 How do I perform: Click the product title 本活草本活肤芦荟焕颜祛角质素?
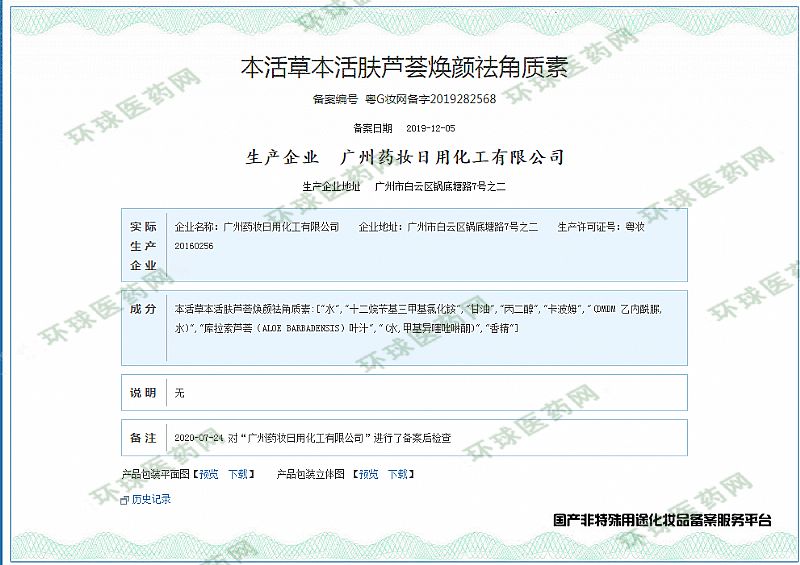tap(404, 69)
